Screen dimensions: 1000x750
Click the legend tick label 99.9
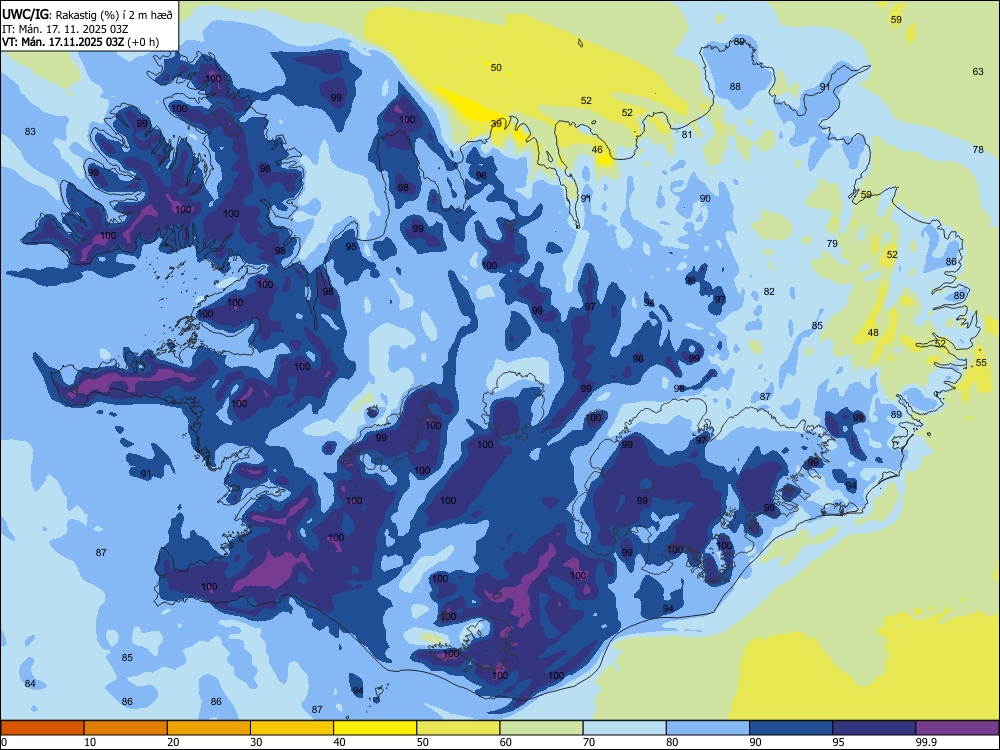tap(925, 742)
